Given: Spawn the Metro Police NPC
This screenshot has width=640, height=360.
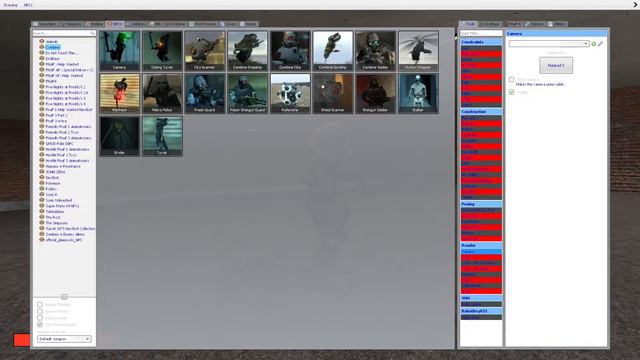Looking at the screenshot, I should click(162, 93).
